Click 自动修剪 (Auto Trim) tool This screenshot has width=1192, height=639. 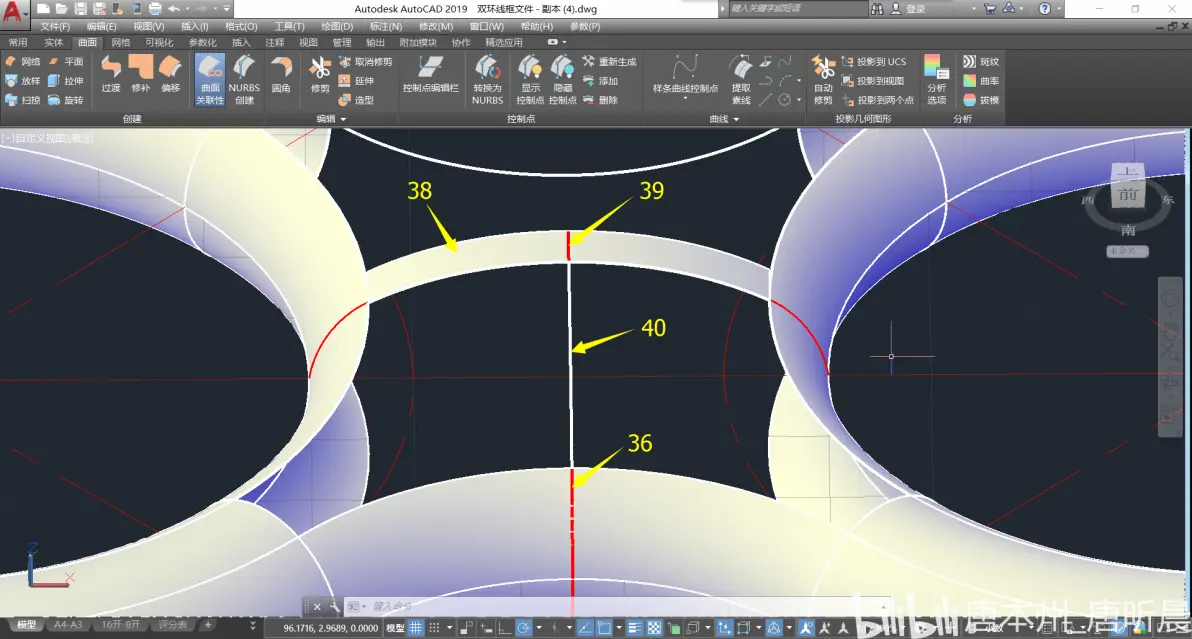(x=823, y=80)
